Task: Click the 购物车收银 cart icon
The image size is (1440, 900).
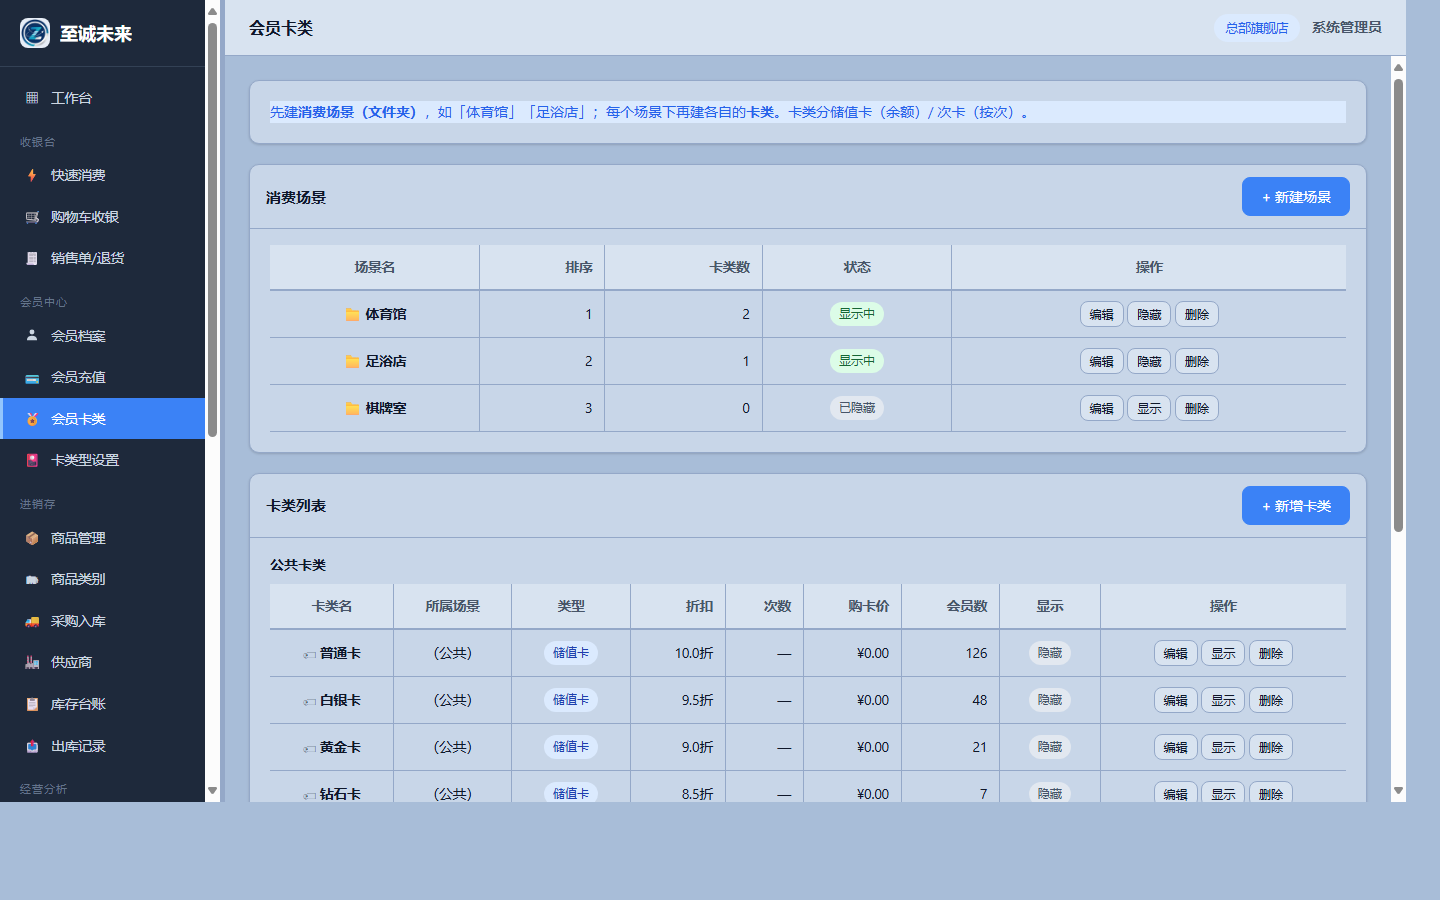Action: point(32,217)
